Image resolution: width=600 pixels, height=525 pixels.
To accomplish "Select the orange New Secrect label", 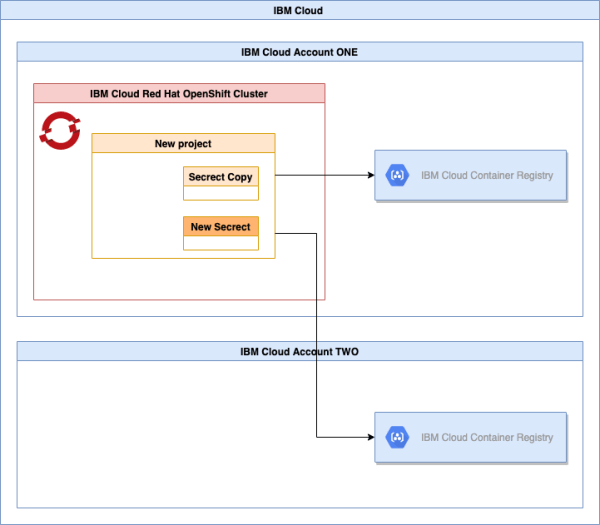I will [x=221, y=227].
